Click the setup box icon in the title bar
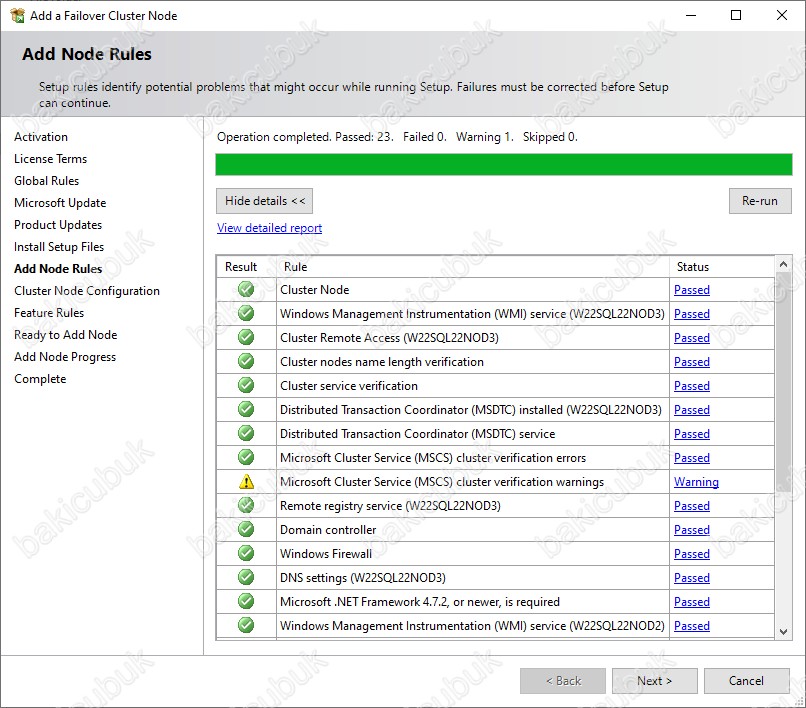 (17, 15)
